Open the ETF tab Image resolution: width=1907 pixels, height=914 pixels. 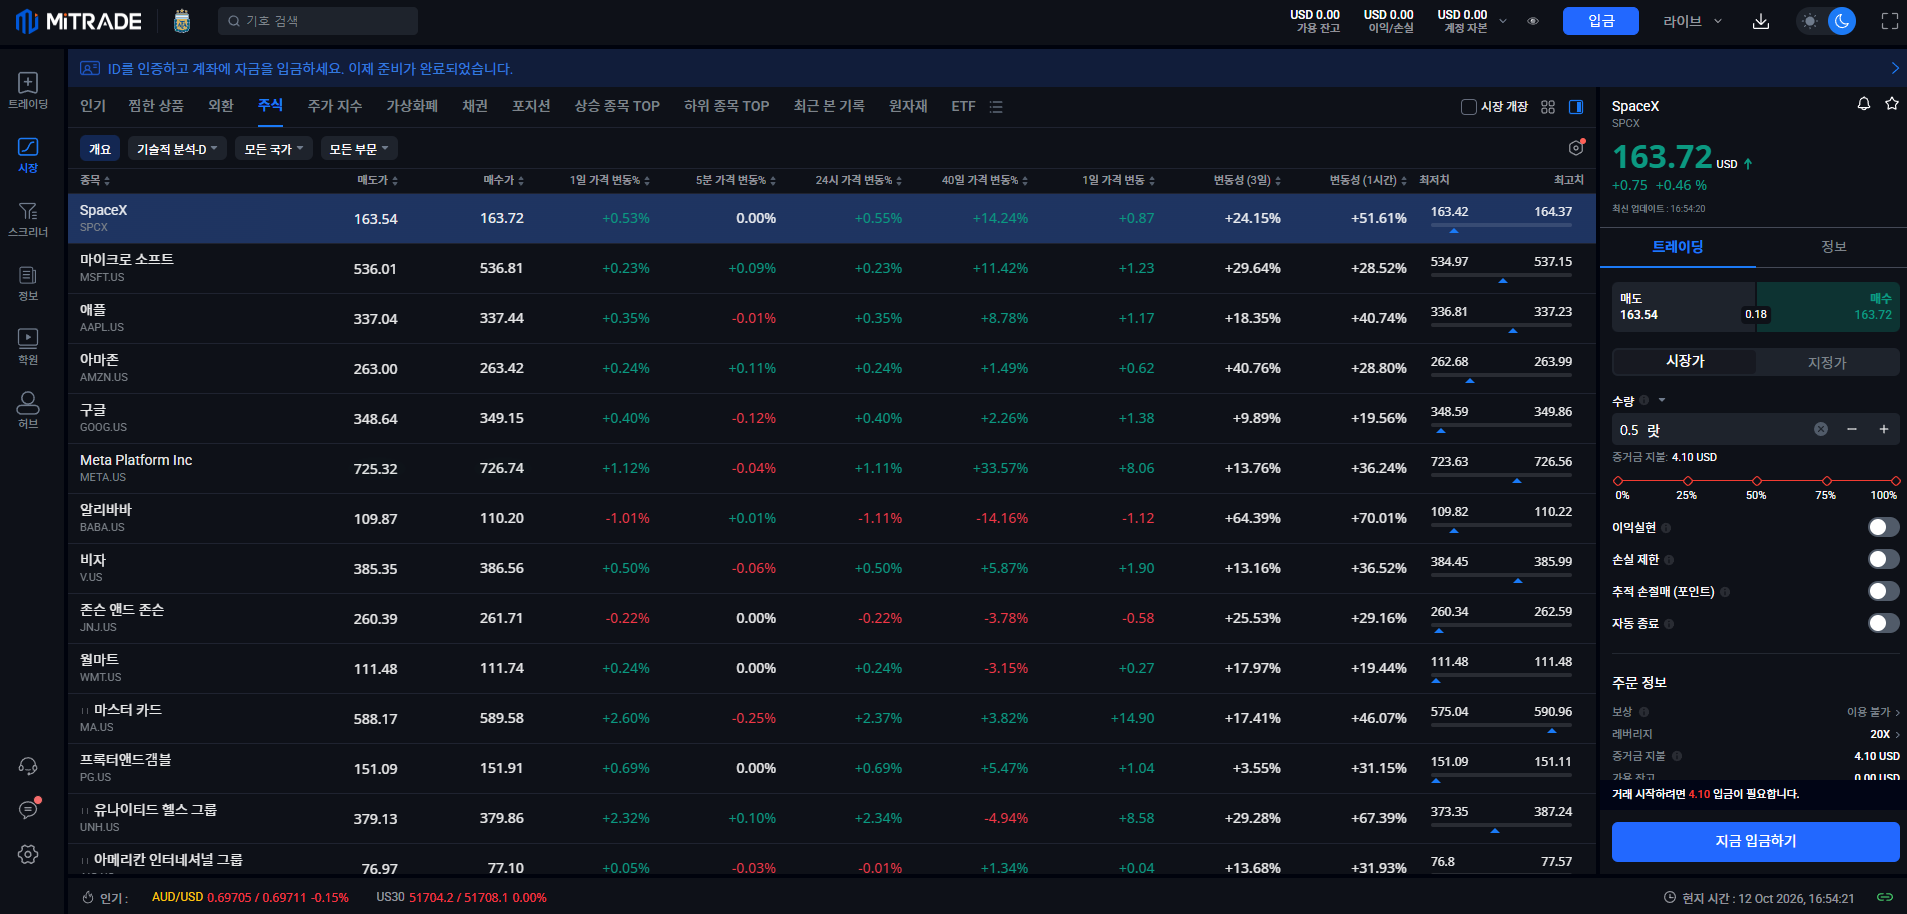point(963,106)
